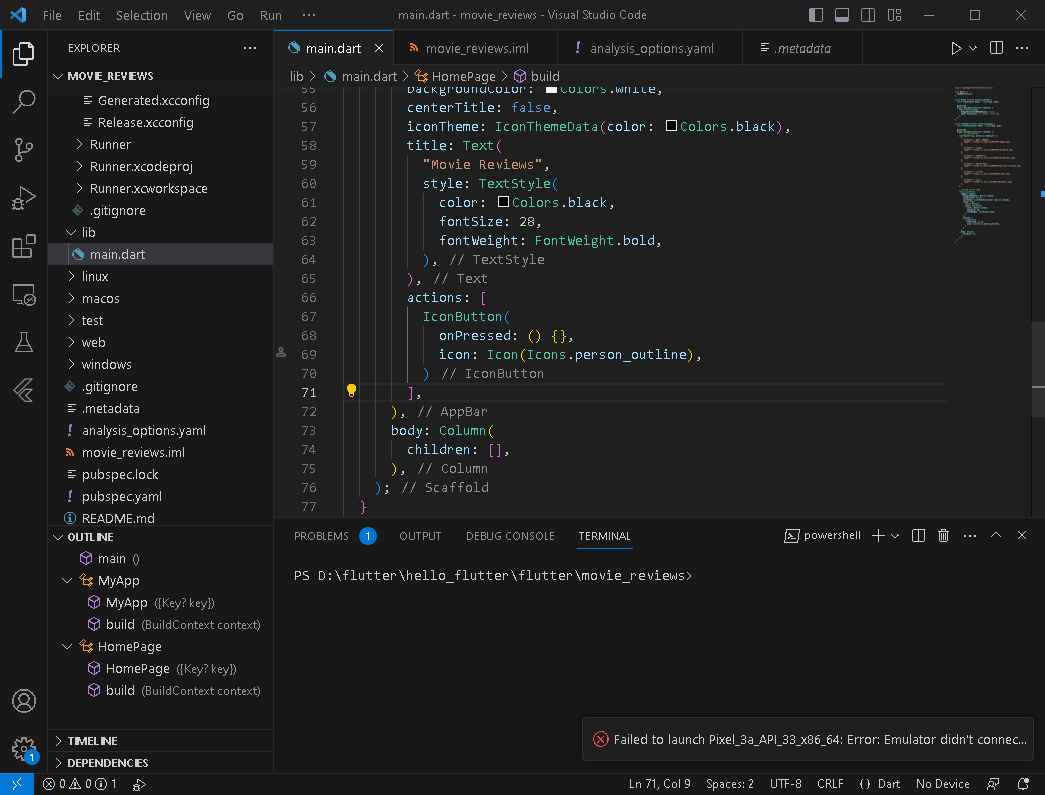
Task: Show errors and warnings count in status bar
Action: 79,784
